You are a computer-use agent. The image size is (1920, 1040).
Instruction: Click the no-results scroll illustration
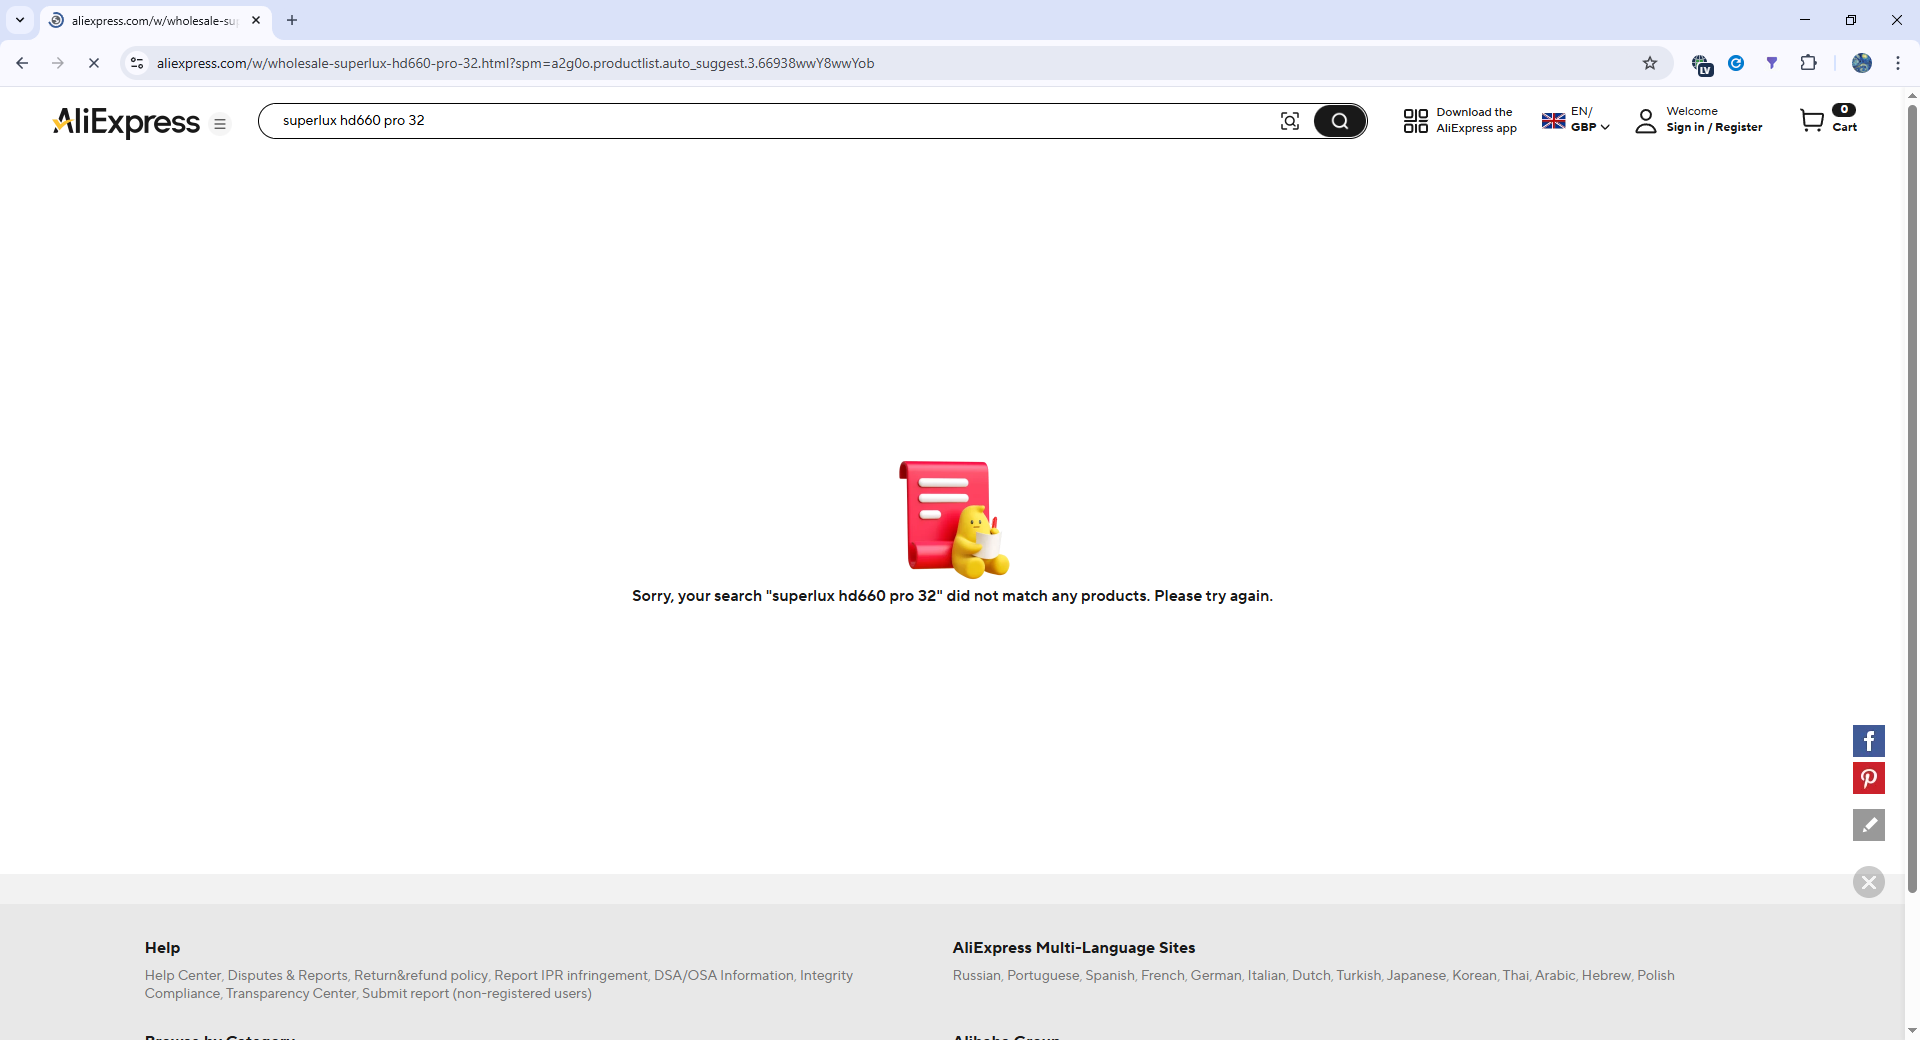[954, 519]
